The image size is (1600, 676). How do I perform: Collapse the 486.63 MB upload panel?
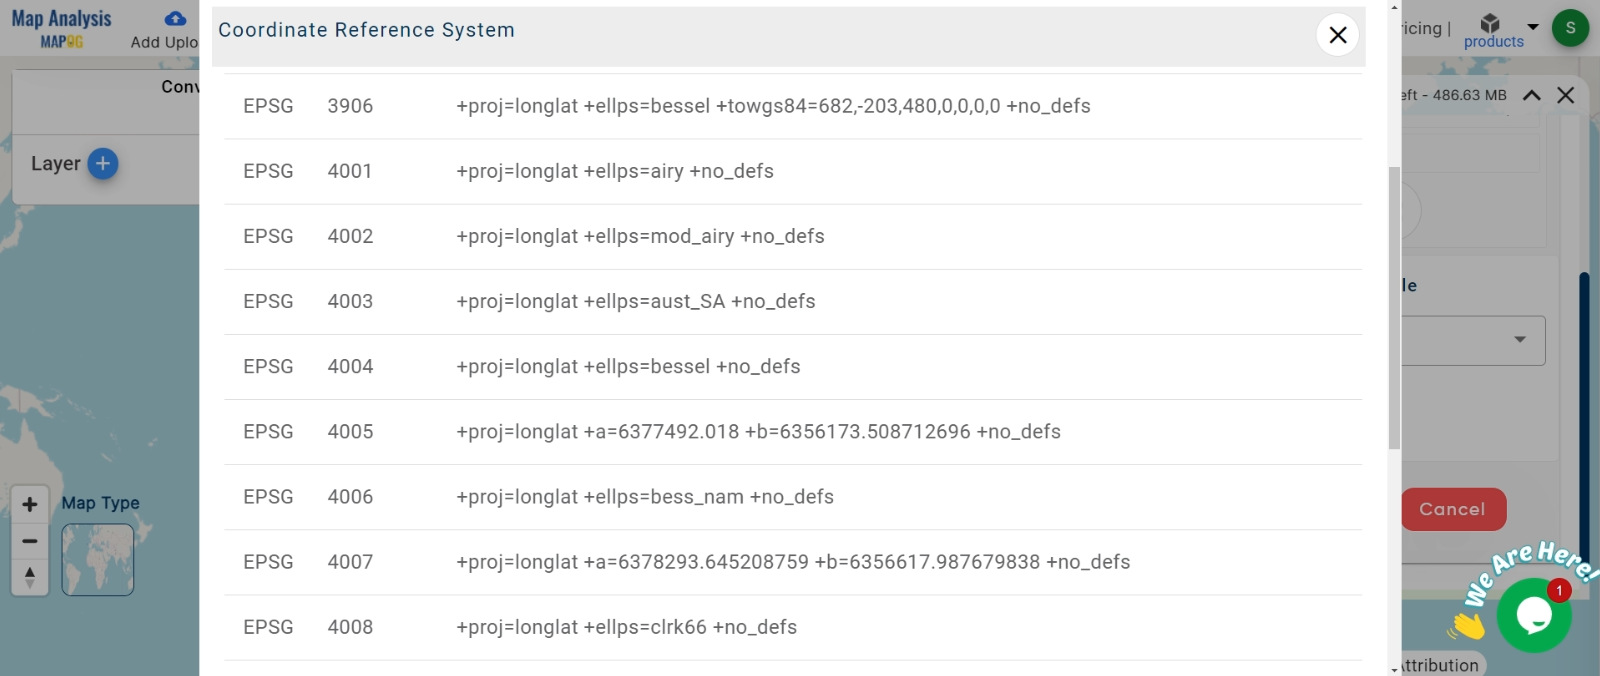point(1531,95)
